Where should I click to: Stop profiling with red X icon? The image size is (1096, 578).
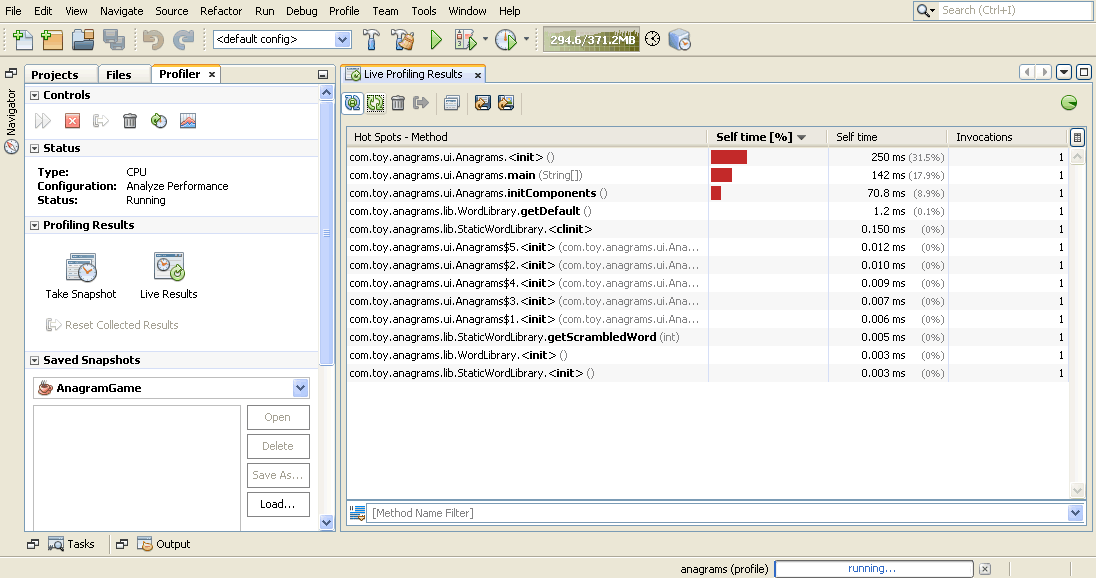coord(72,121)
